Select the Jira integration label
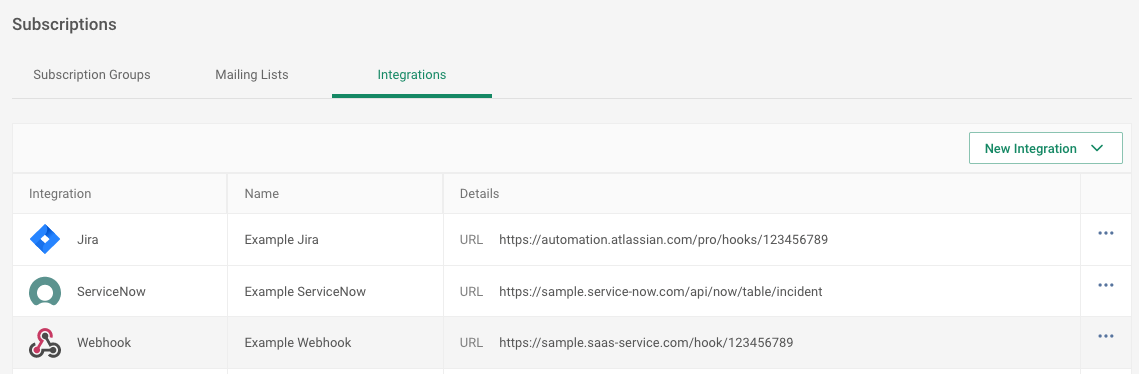Screen dimensions: 1139x374 tap(87, 240)
